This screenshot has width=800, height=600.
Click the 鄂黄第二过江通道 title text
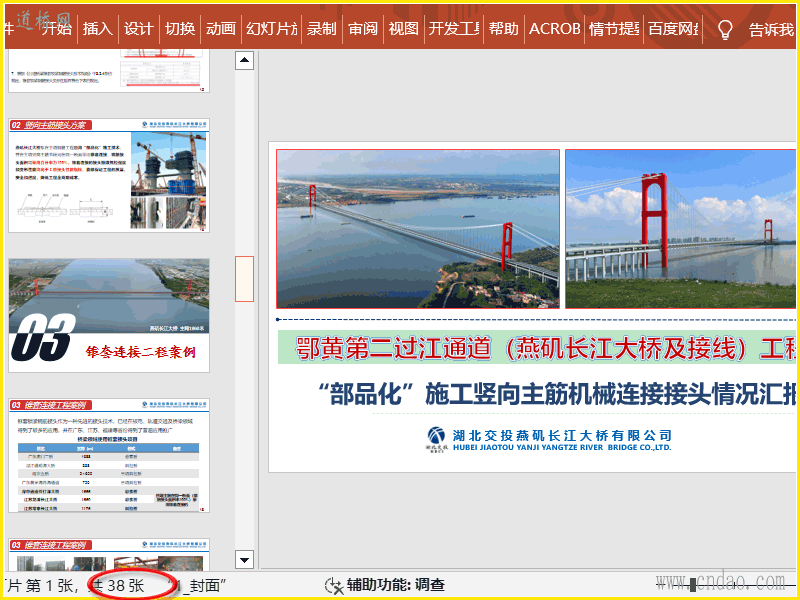click(545, 348)
